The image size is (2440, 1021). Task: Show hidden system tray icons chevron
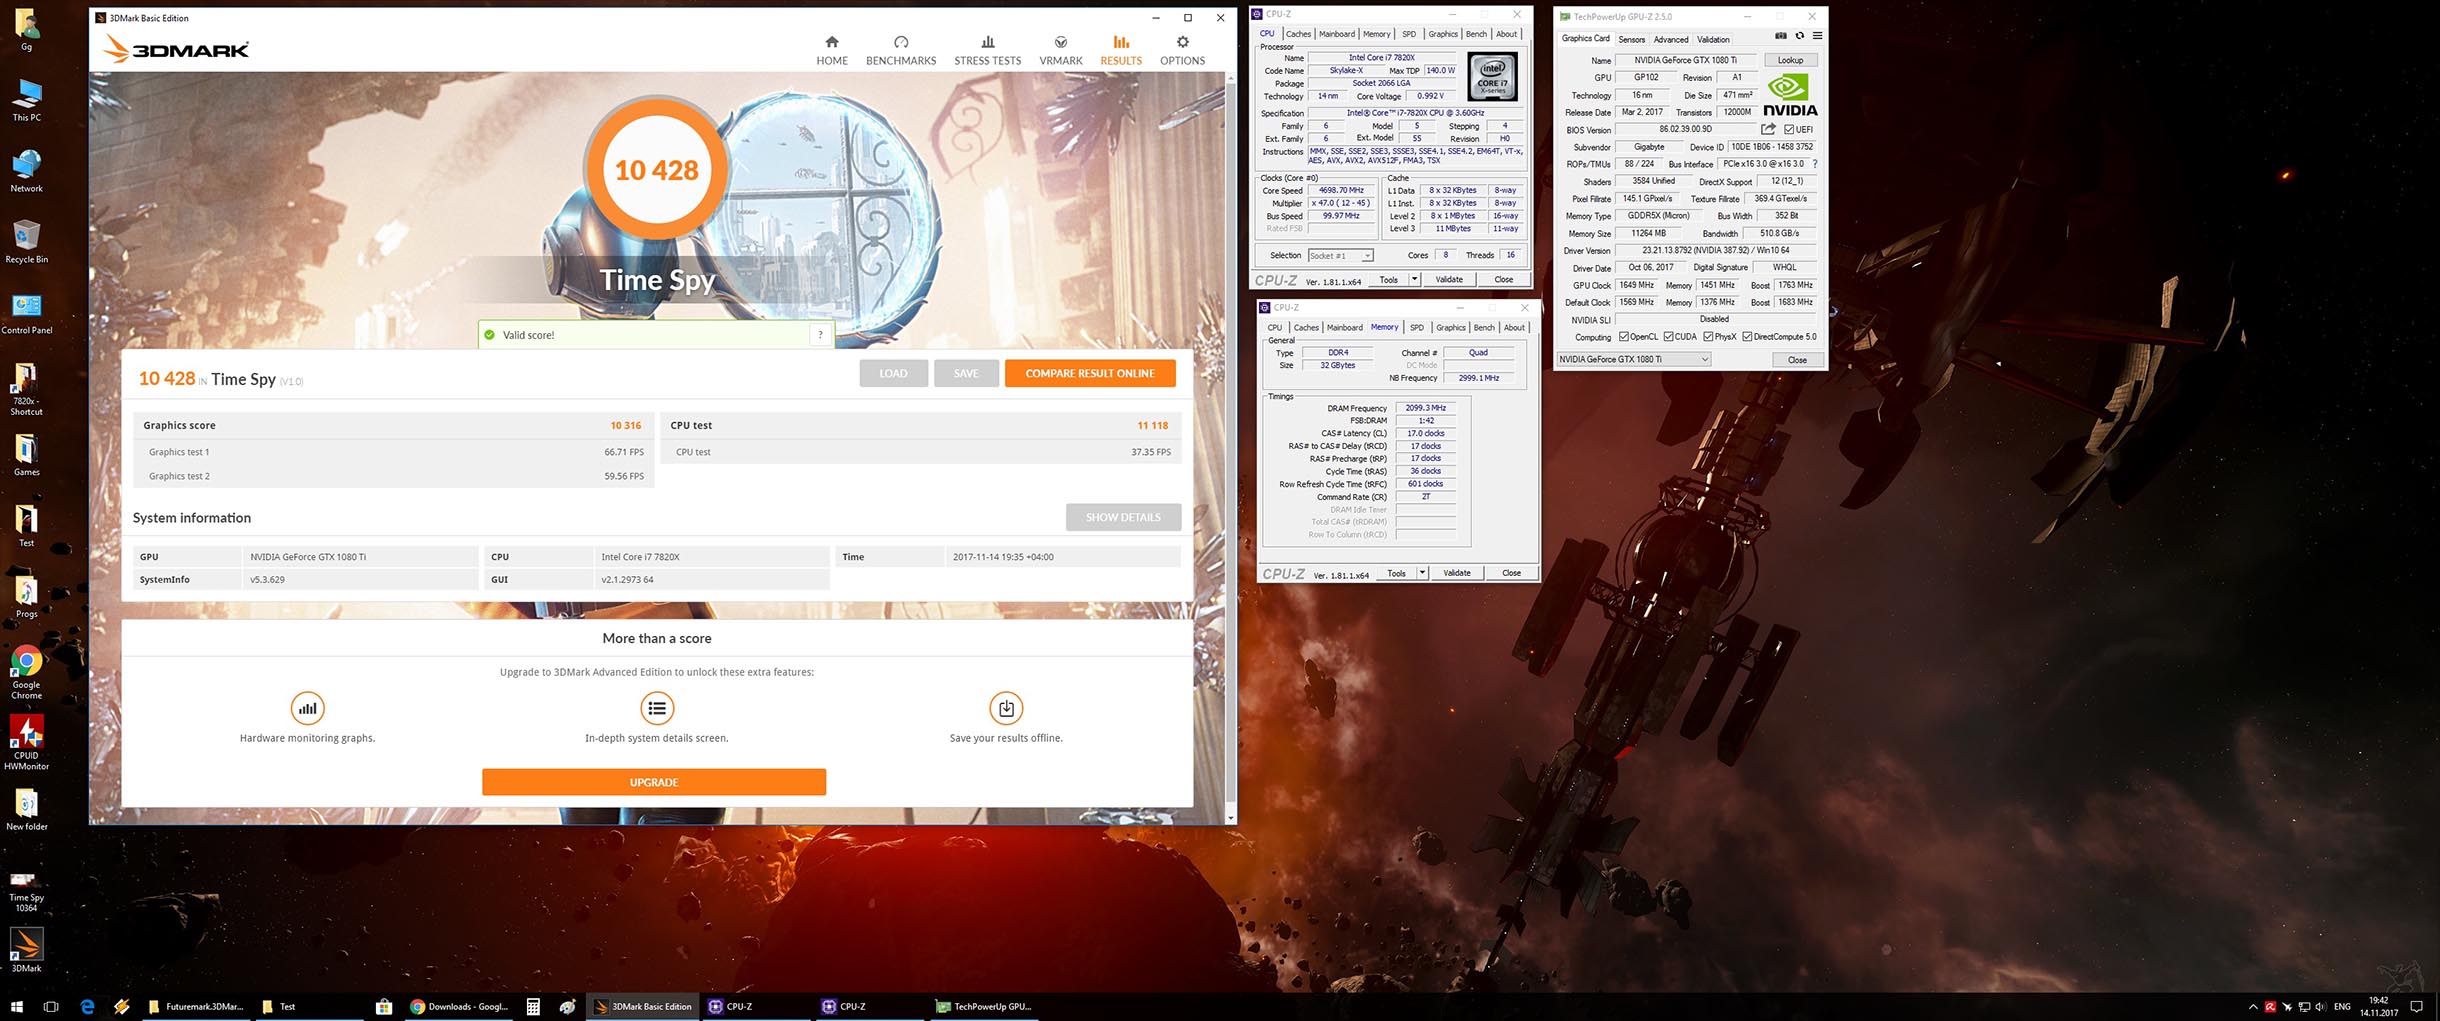pos(2253,1007)
